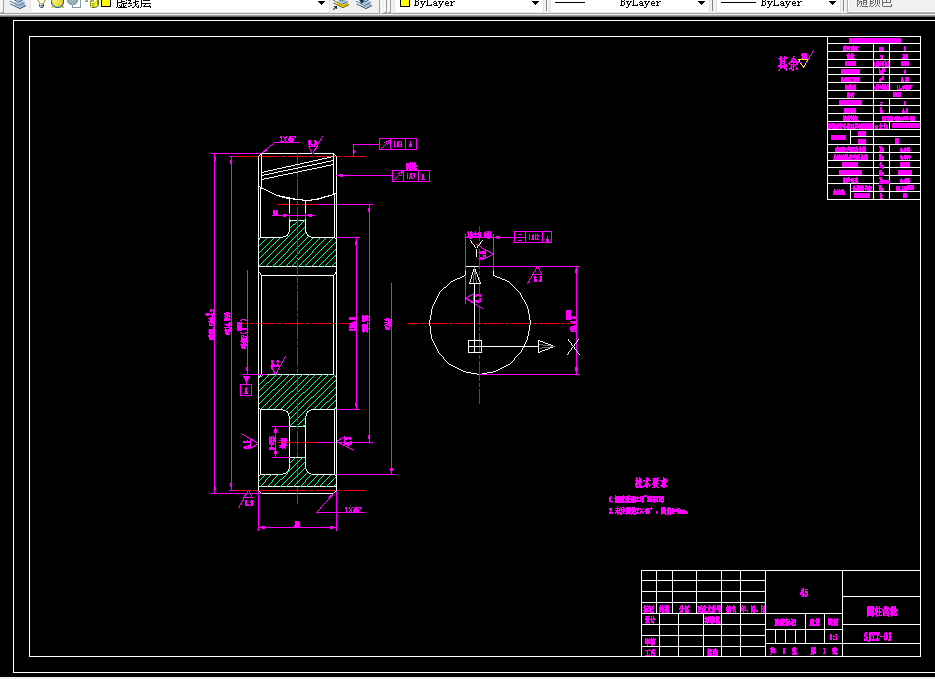The width and height of the screenshot is (935, 679).
Task: Toggle the layer on/off lightbulb icon
Action: pyautogui.click(x=41, y=3)
